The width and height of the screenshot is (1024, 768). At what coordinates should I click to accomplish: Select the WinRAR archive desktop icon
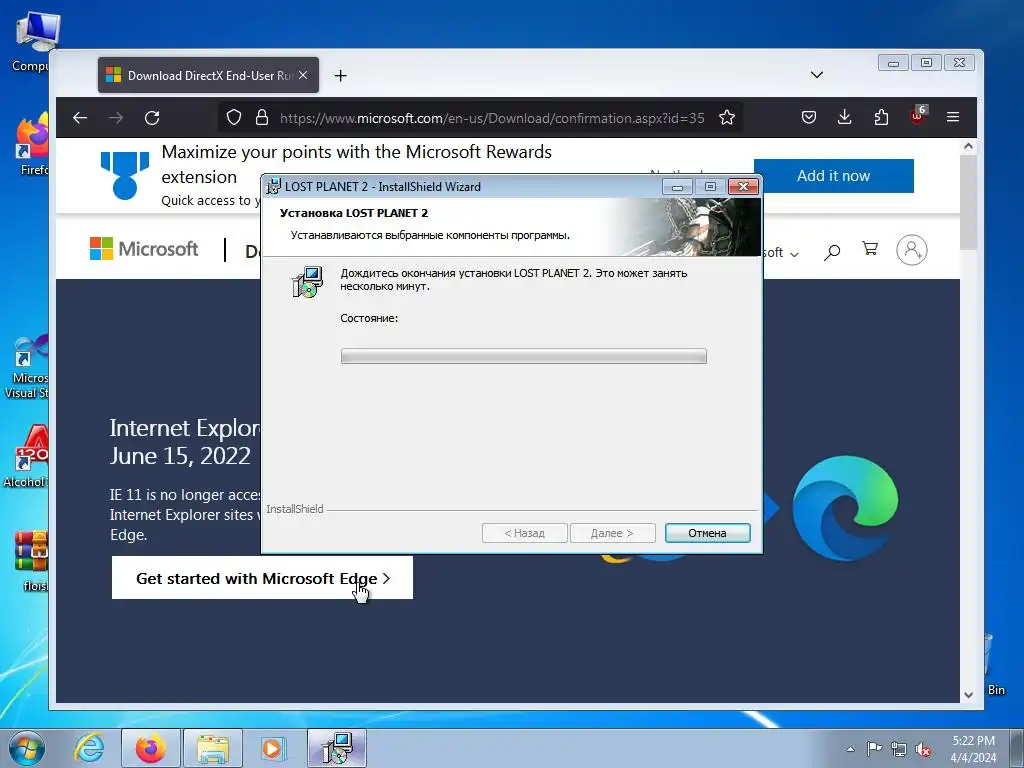pyautogui.click(x=31, y=561)
